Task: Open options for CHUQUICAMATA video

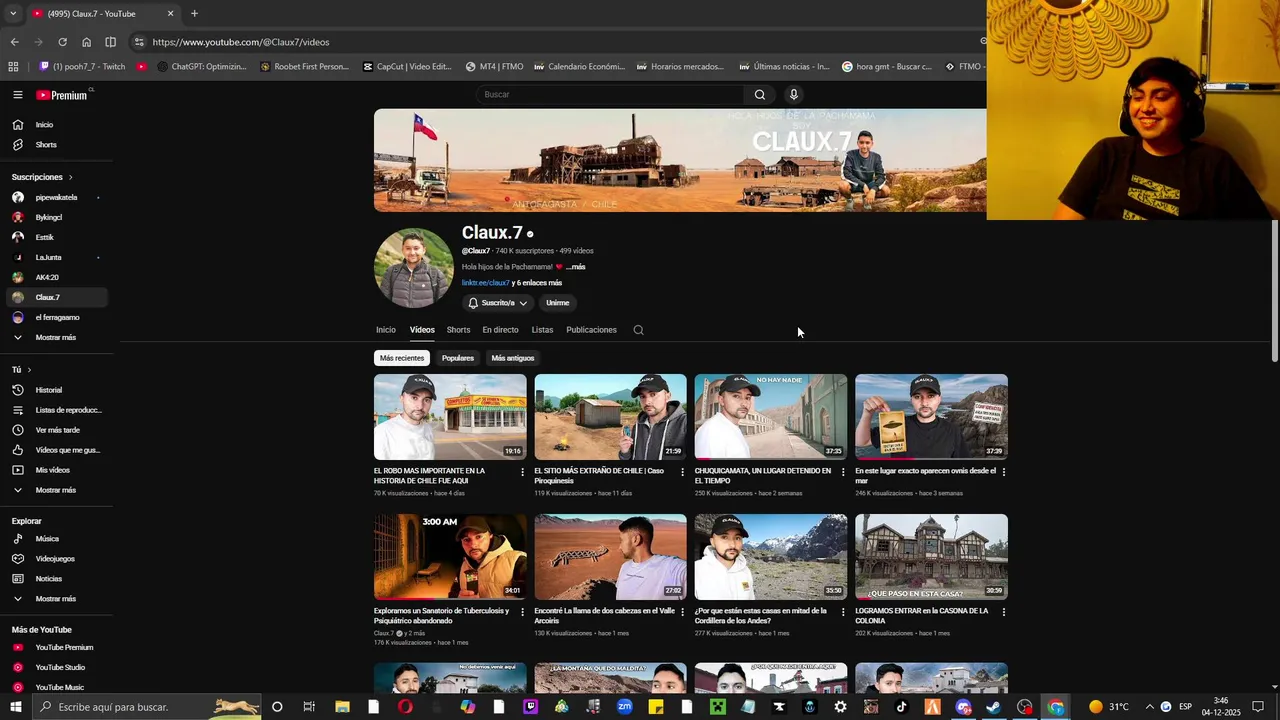Action: pos(843,472)
